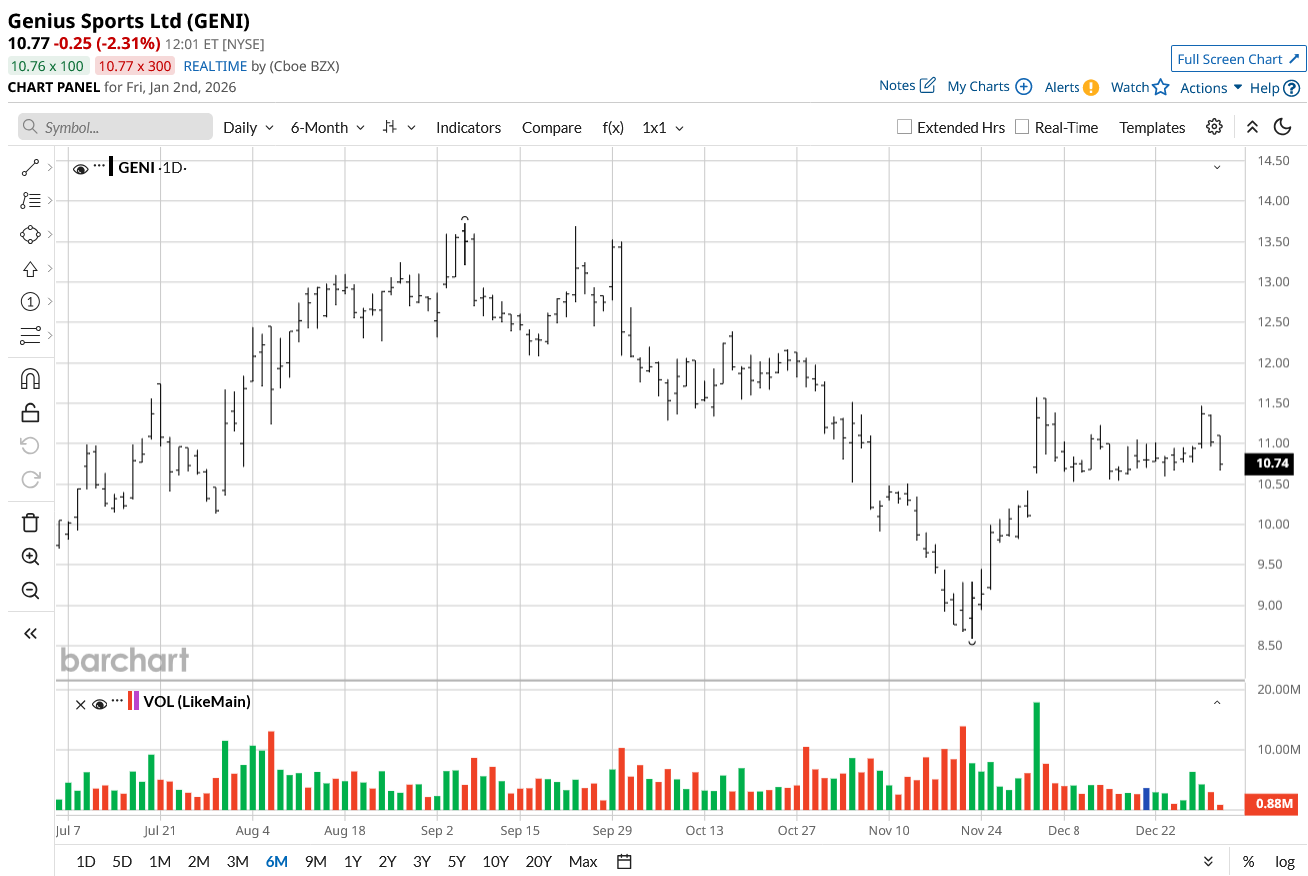This screenshot has width=1308, height=876.
Task: Open the Actions dropdown
Action: (1211, 88)
